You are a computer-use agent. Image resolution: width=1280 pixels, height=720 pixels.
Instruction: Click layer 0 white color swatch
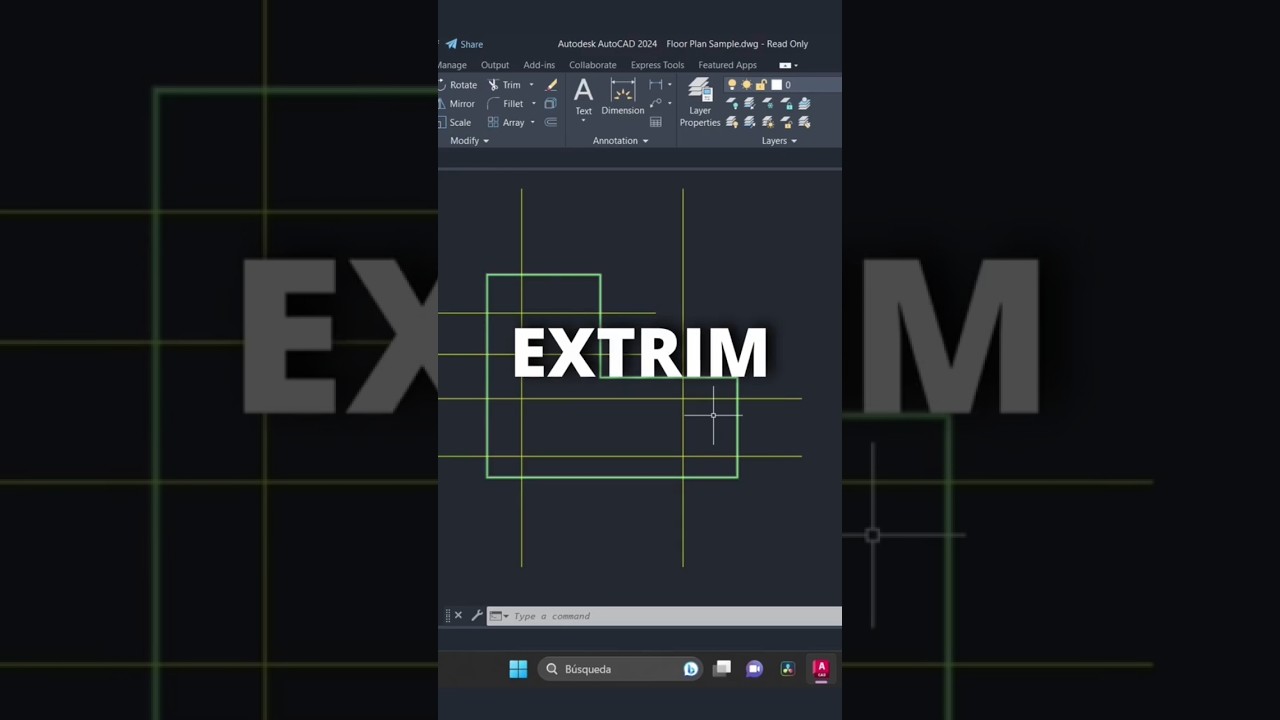[x=776, y=85]
